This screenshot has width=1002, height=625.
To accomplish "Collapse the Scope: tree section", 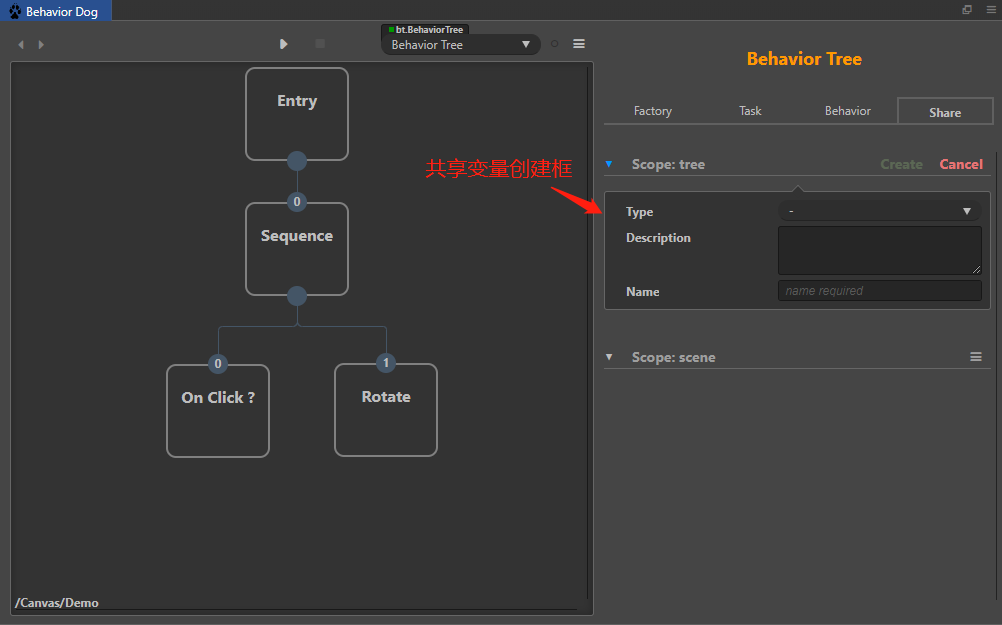I will tap(609, 164).
